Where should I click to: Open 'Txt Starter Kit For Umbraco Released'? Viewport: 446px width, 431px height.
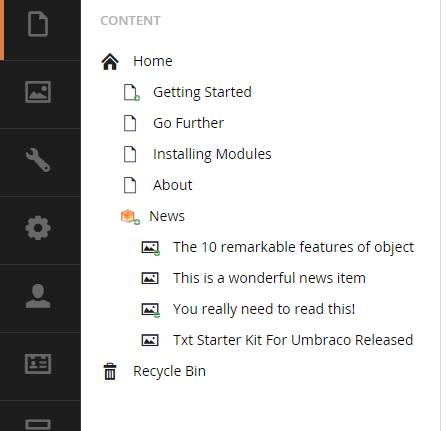pyautogui.click(x=293, y=340)
